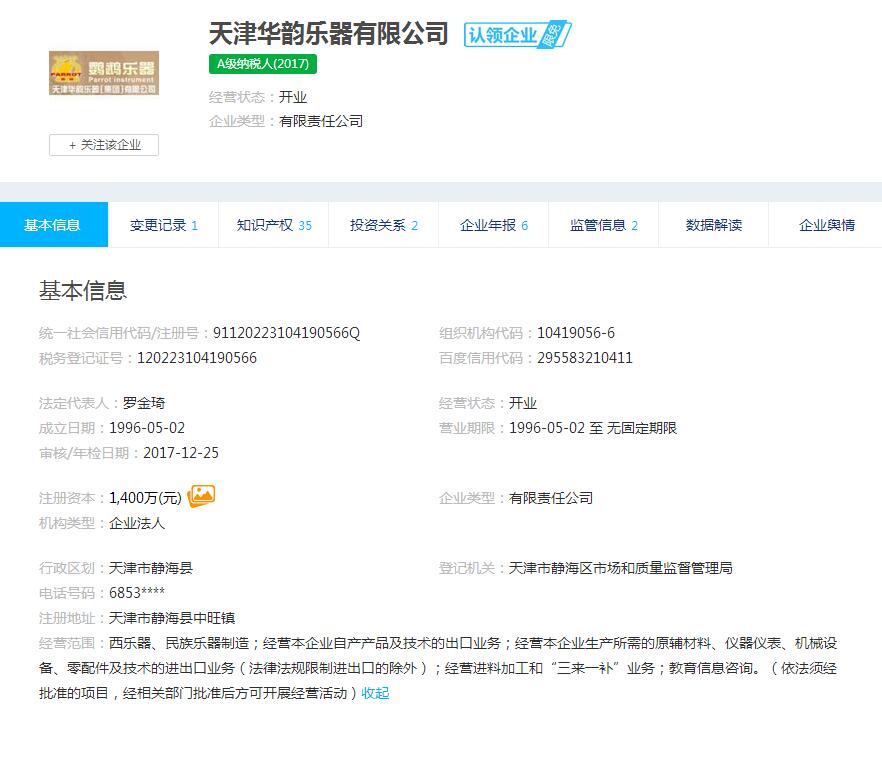Click the 基本信息 section heading
This screenshot has height=759, width=882.
[x=83, y=291]
